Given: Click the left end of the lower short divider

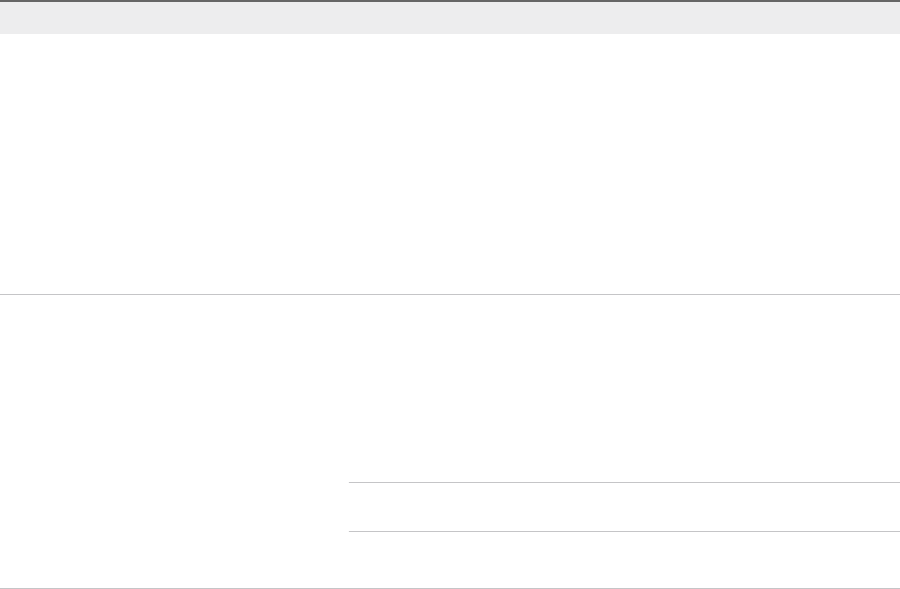Looking at the screenshot, I should pyautogui.click(x=353, y=531).
